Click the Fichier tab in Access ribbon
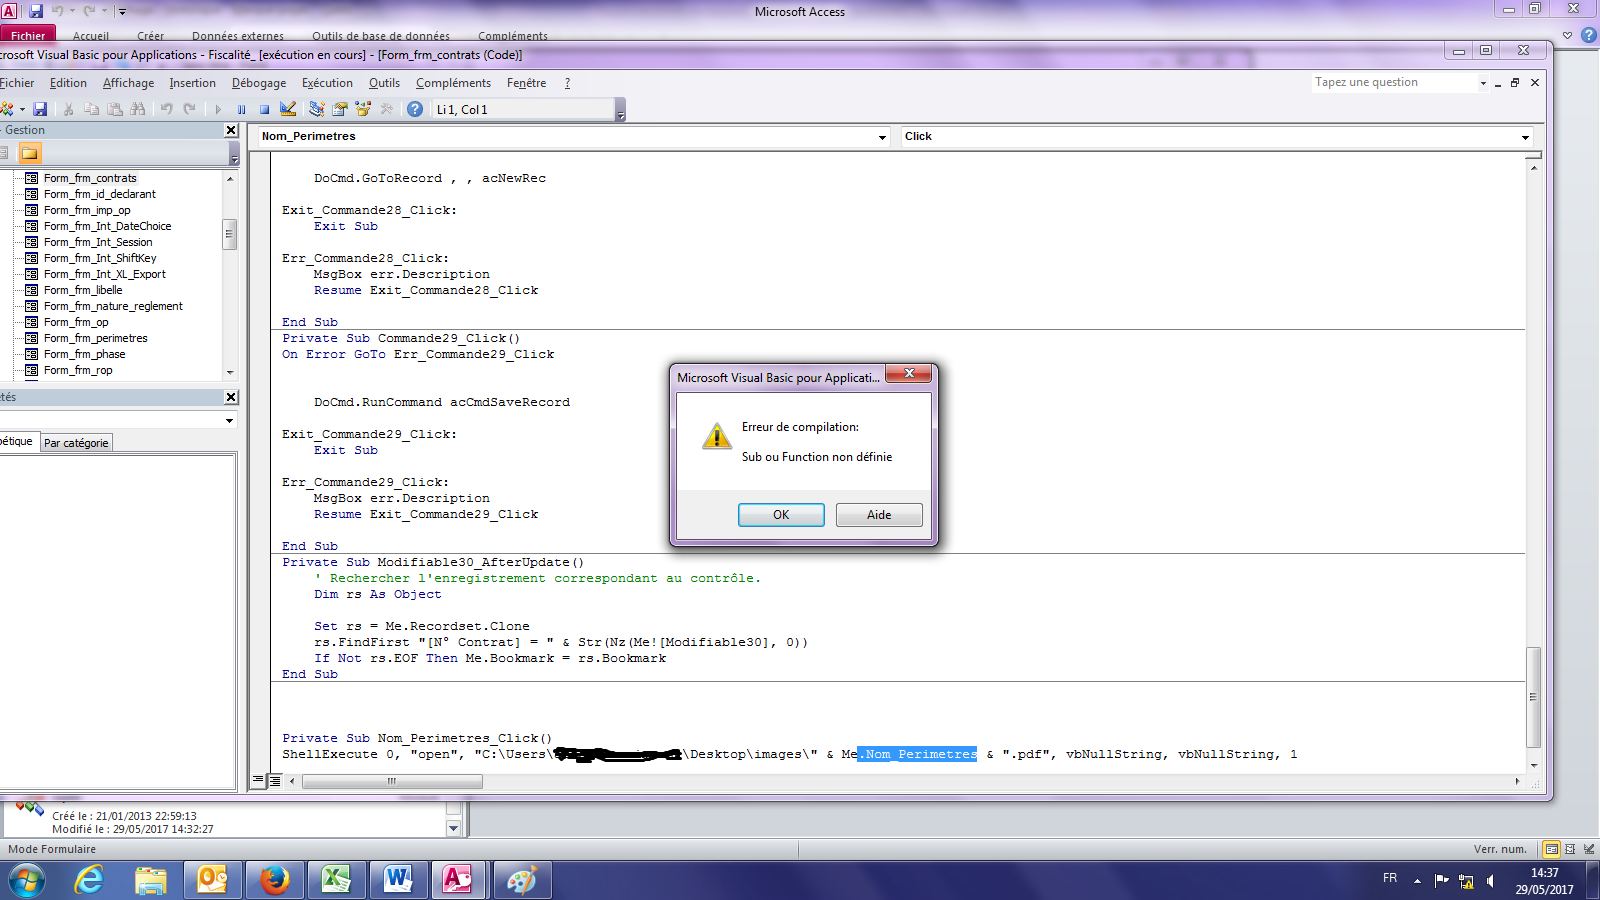 28,35
